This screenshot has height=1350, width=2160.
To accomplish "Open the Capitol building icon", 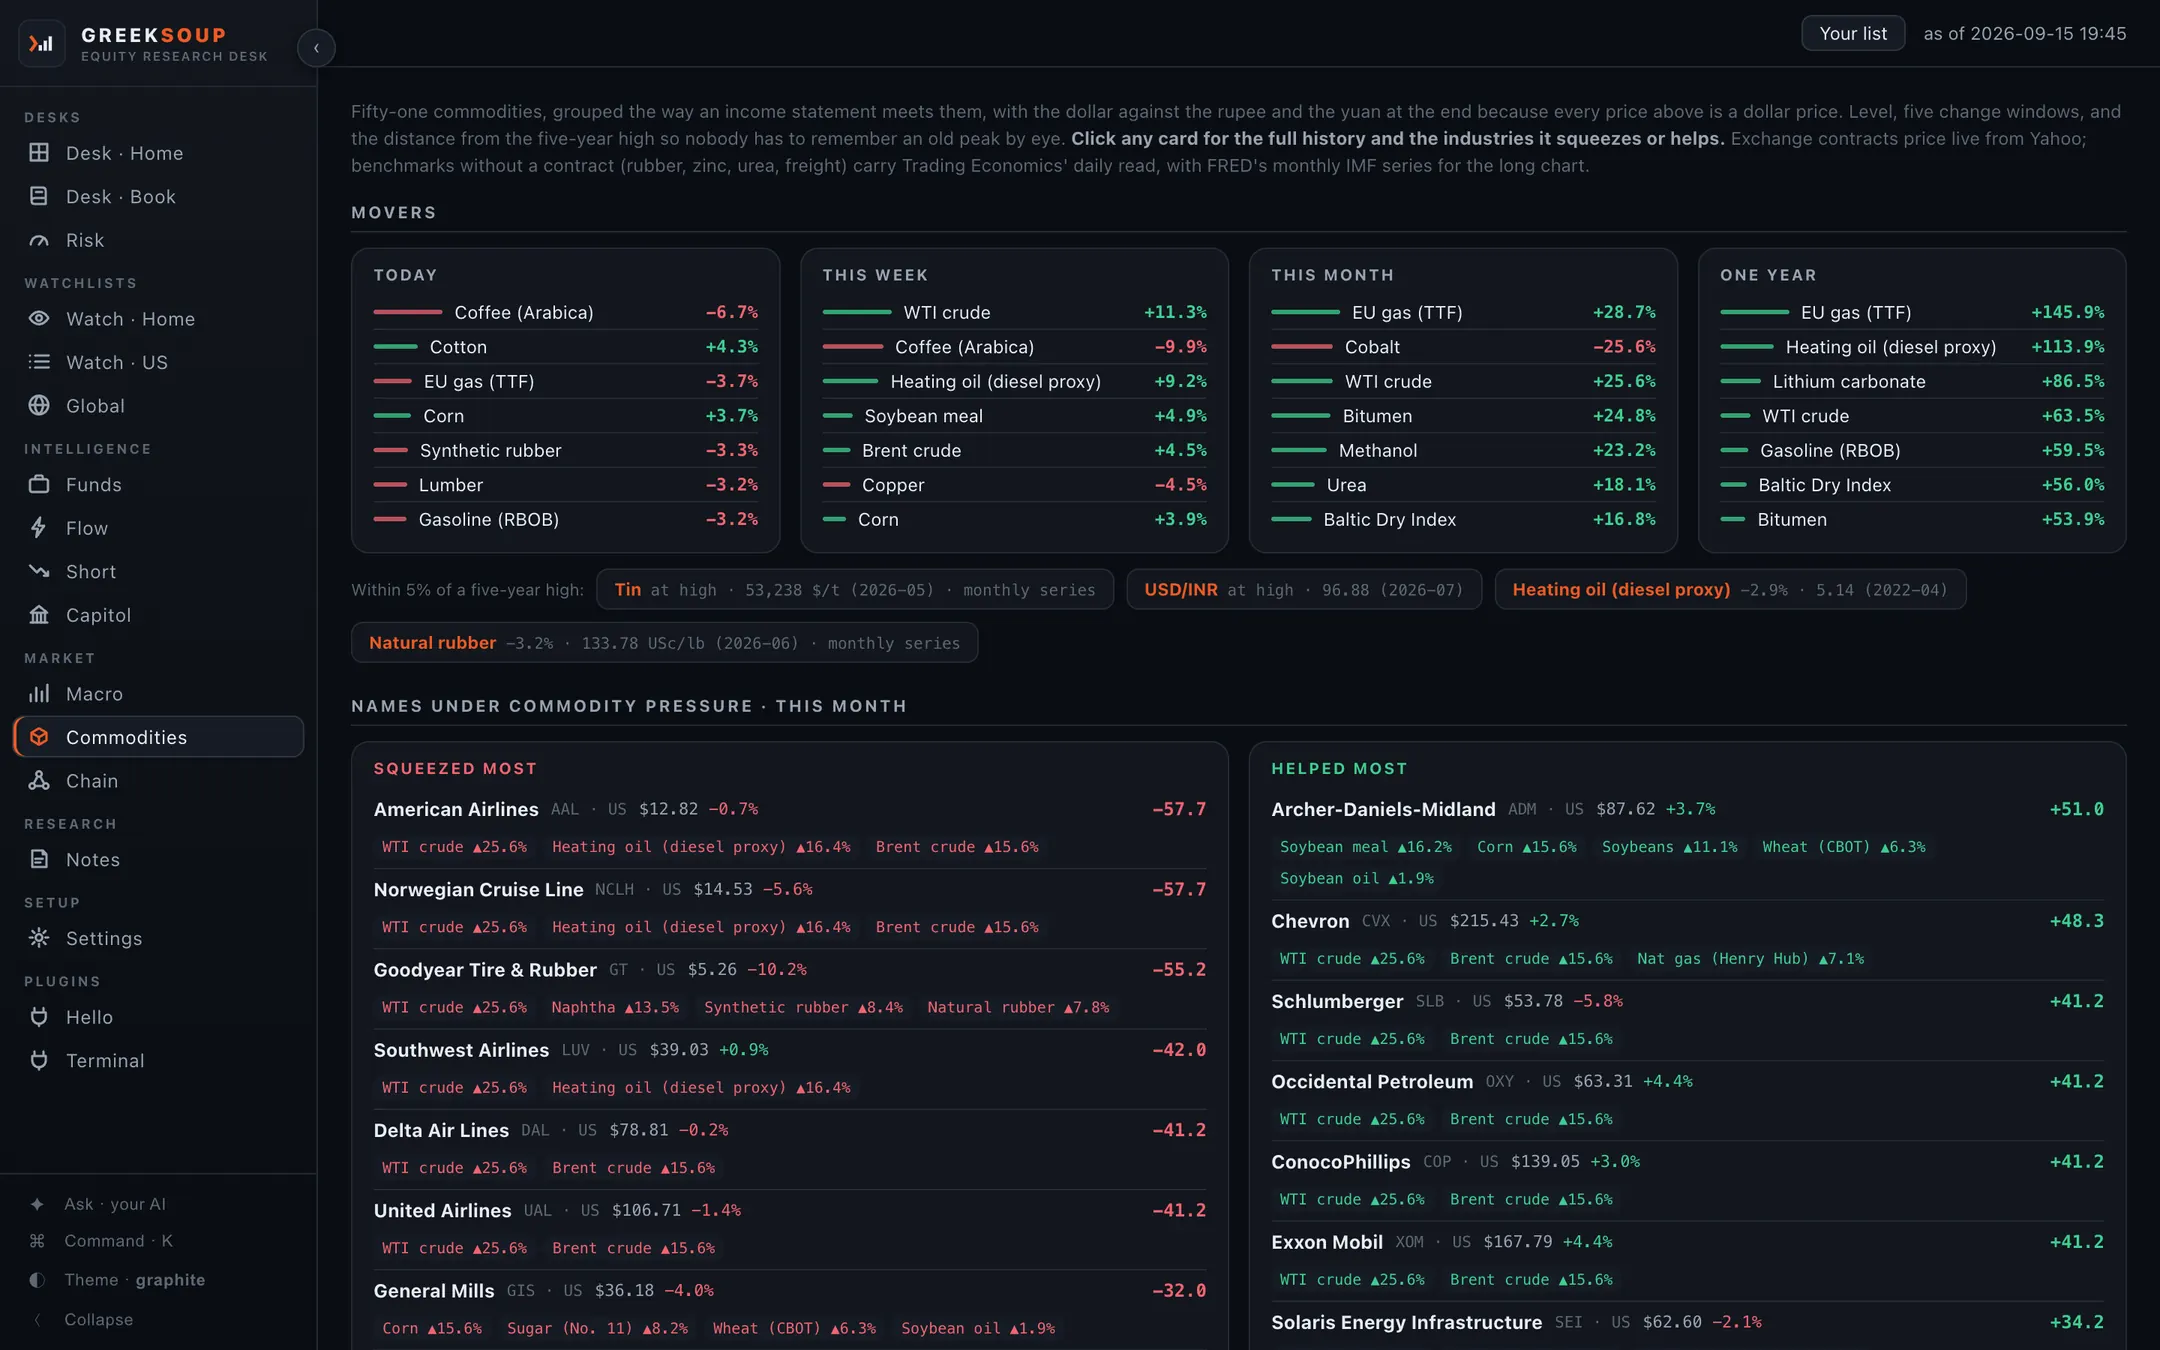I will [39, 615].
